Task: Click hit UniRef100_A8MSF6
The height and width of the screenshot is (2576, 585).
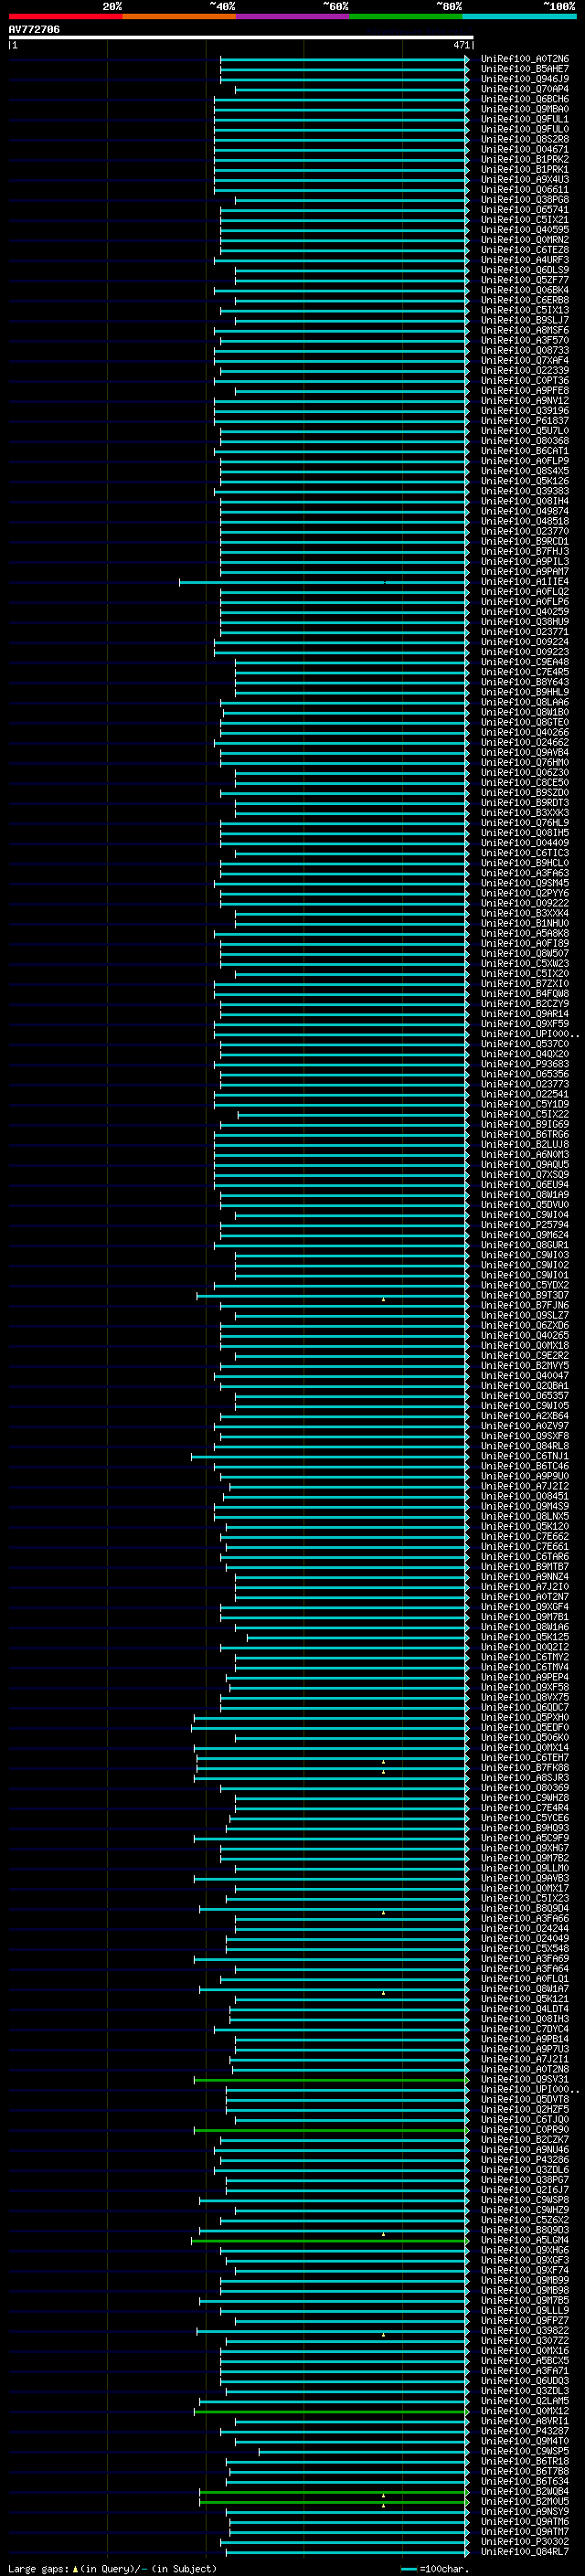Action: [524, 330]
